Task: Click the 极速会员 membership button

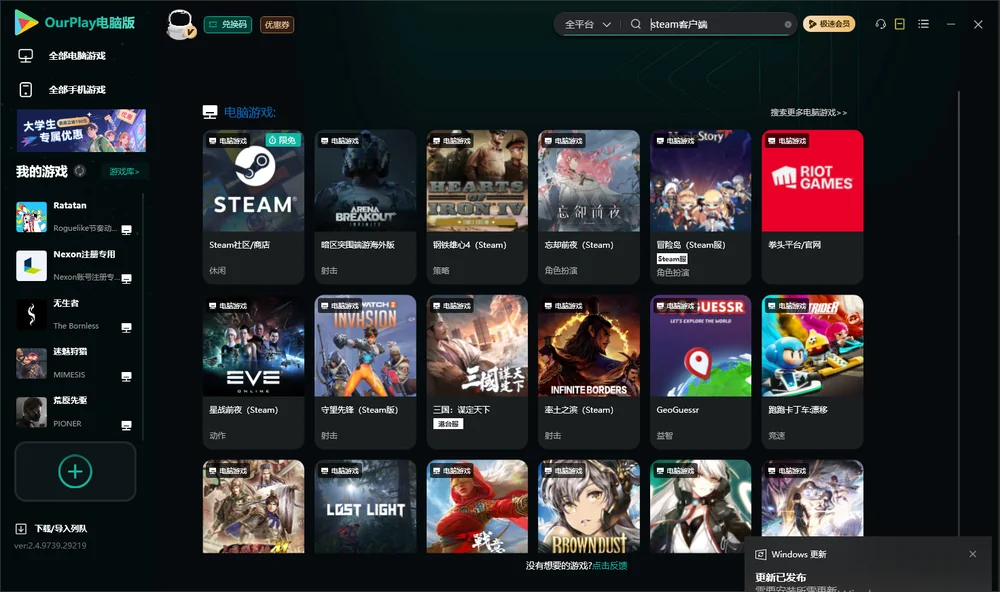Action: click(x=829, y=24)
